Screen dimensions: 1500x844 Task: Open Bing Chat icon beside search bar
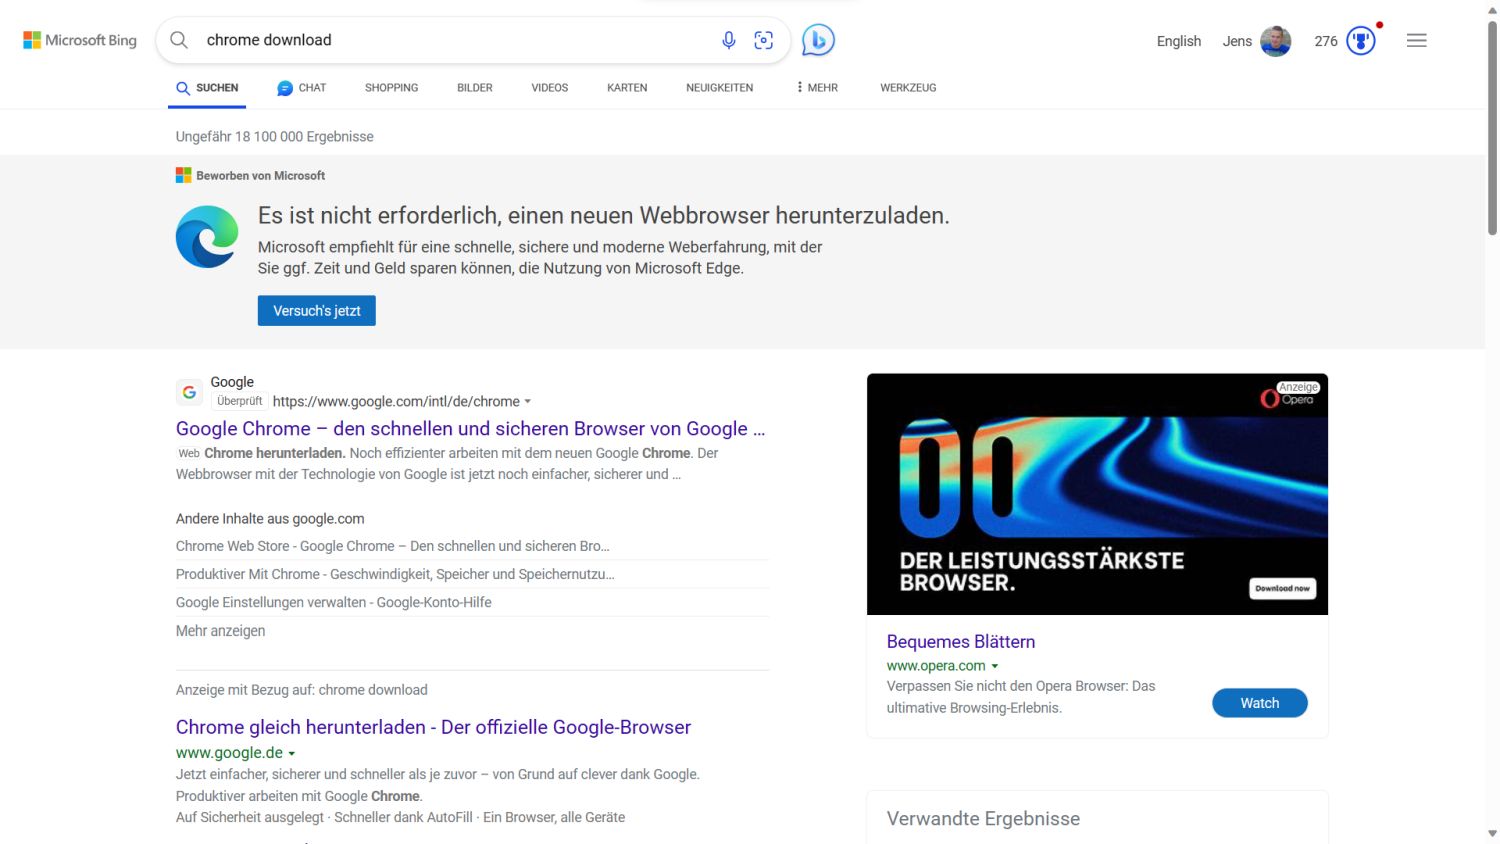[x=818, y=40]
